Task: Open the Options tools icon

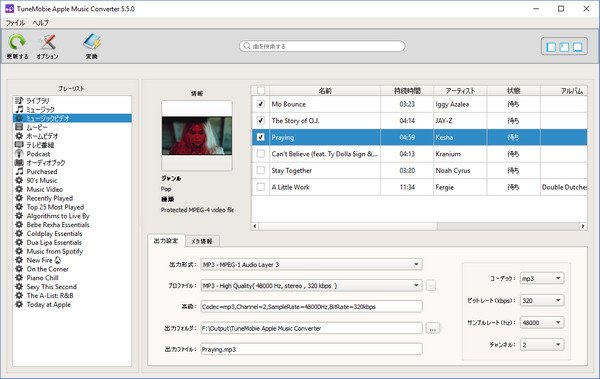Action: coord(47,42)
